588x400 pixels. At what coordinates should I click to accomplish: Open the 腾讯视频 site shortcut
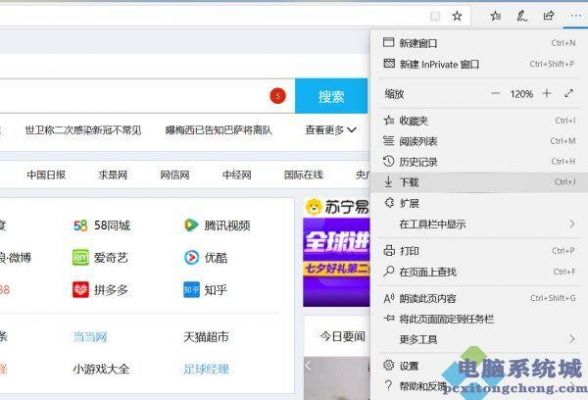pyautogui.click(x=217, y=225)
